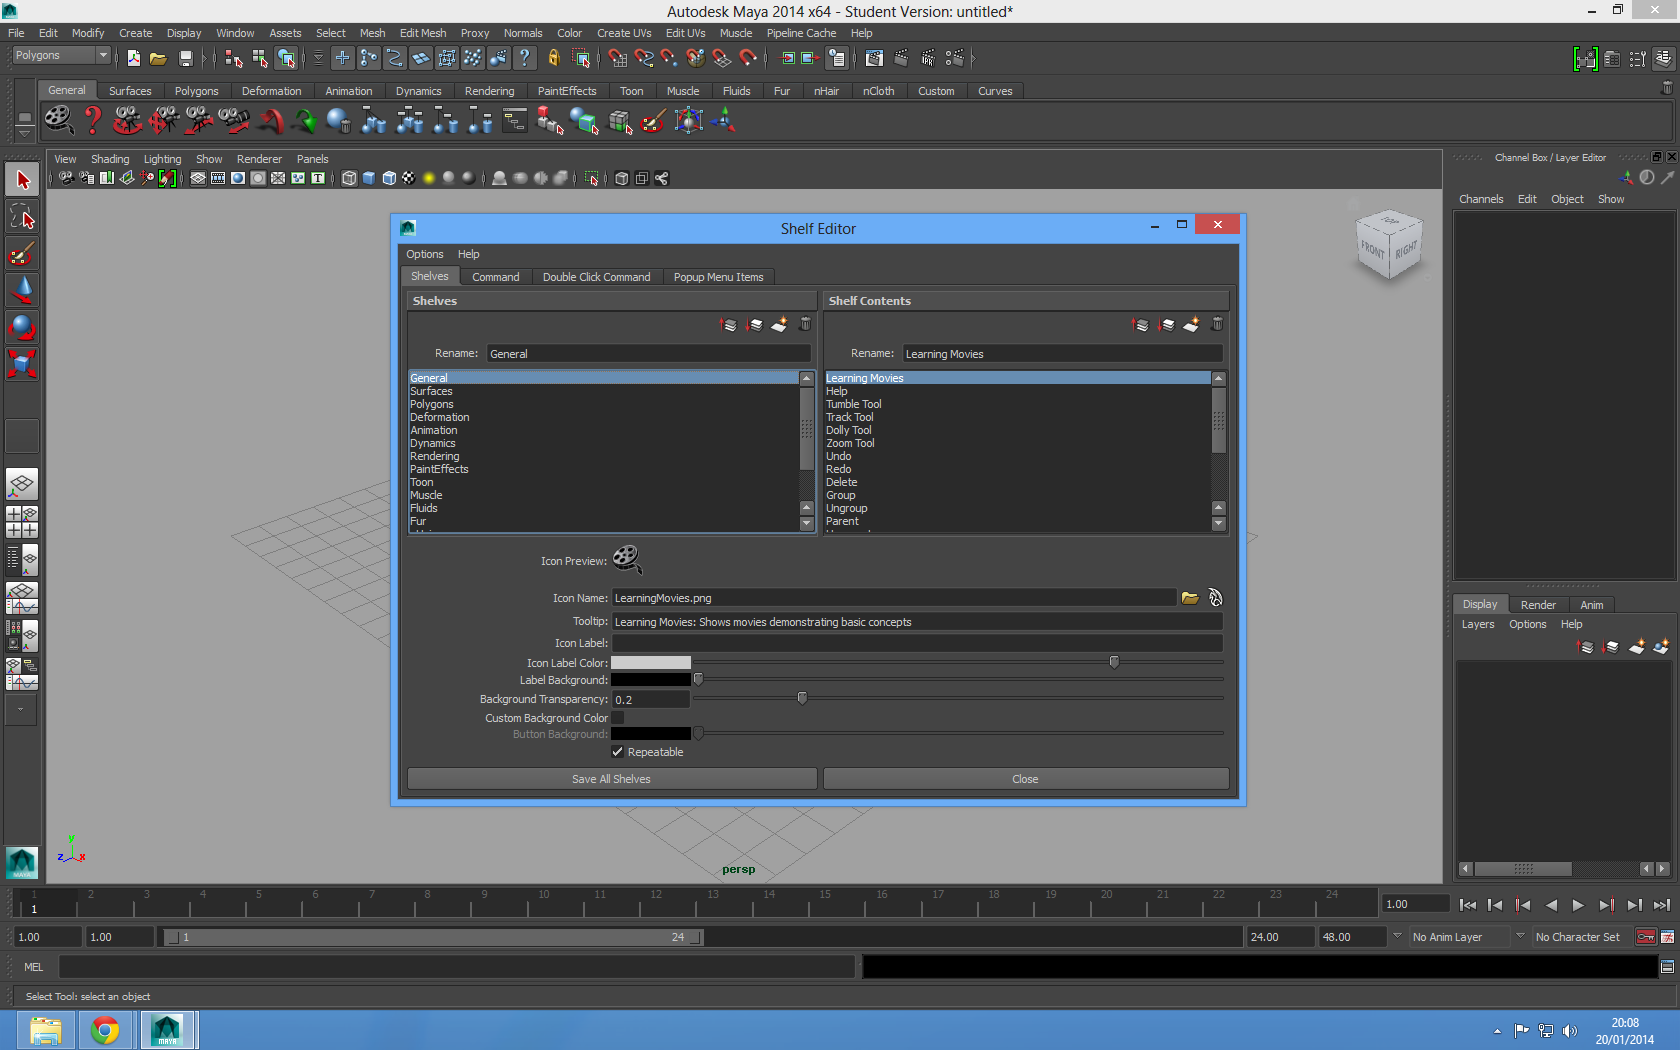Open File Explorer from the taskbar
Image resolution: width=1680 pixels, height=1050 pixels.
[45, 1029]
